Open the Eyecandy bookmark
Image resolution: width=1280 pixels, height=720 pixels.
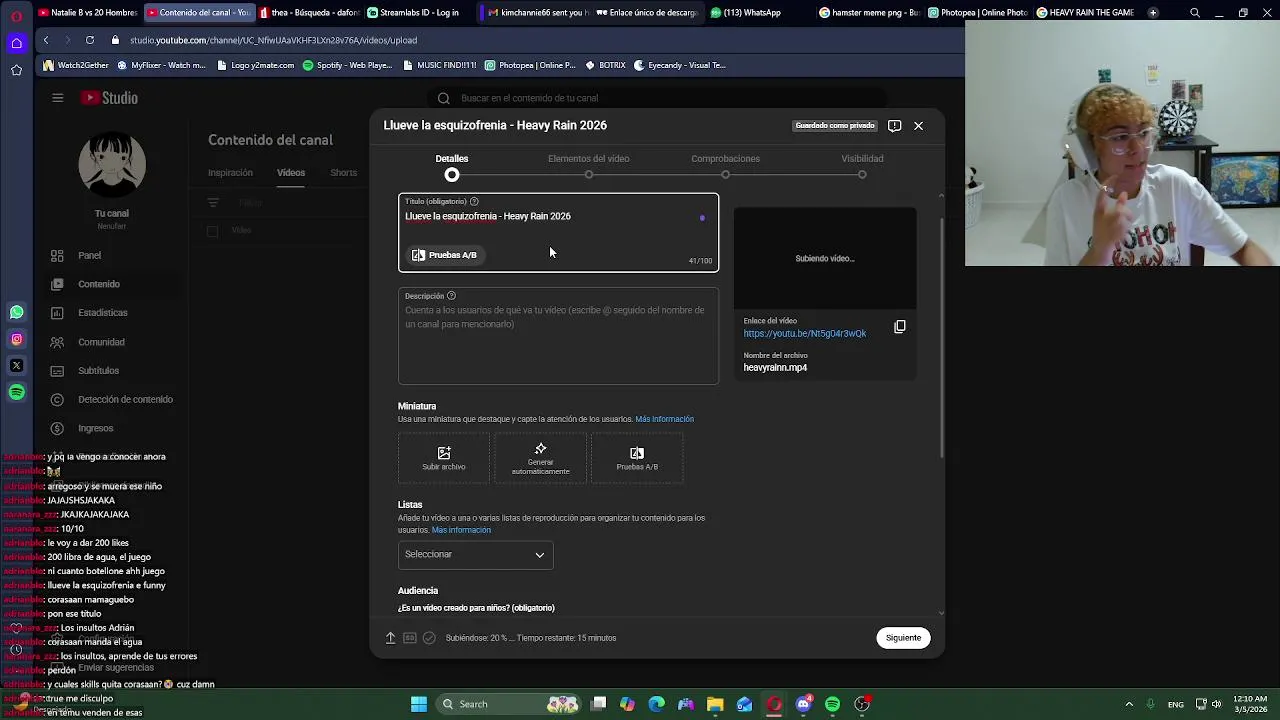click(679, 65)
